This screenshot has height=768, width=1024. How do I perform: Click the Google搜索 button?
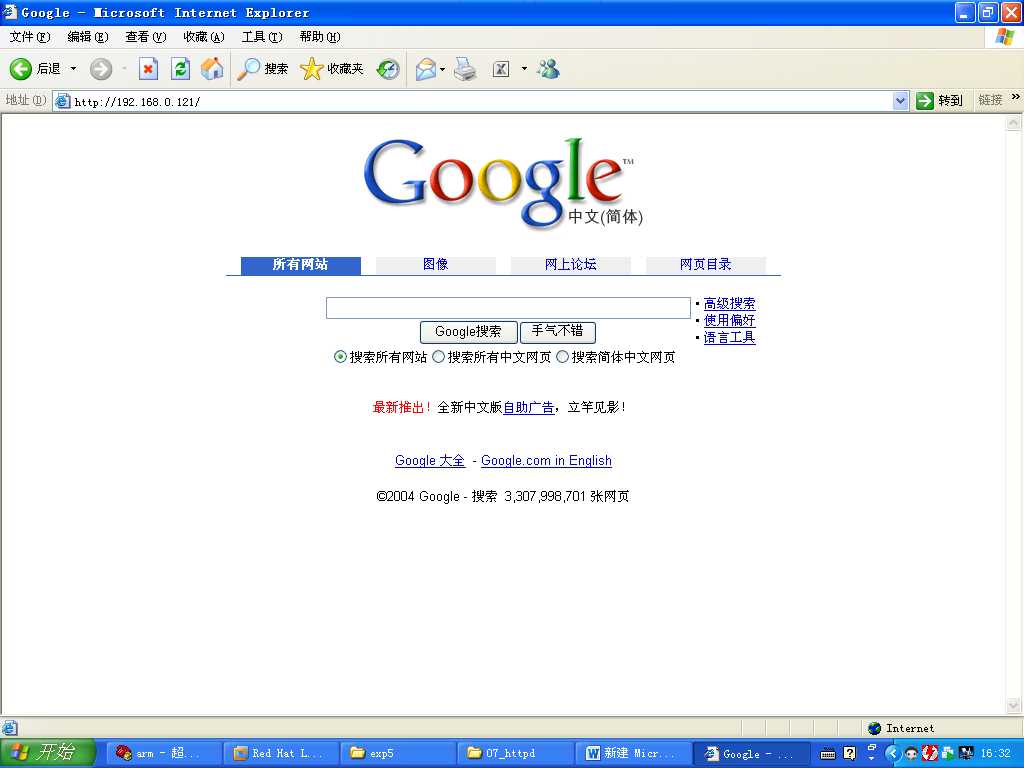[468, 332]
